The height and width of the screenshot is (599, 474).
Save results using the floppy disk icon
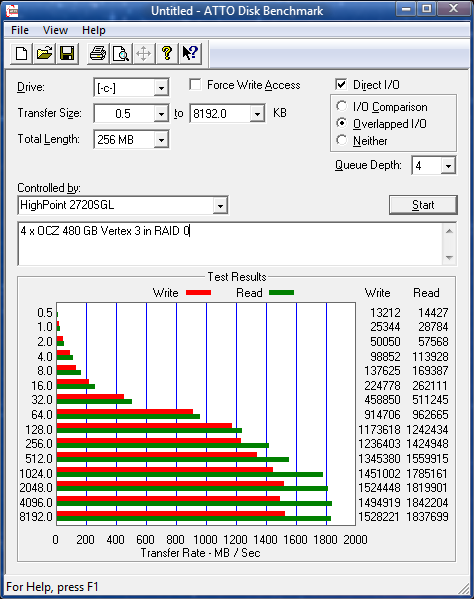pyautogui.click(x=67, y=53)
